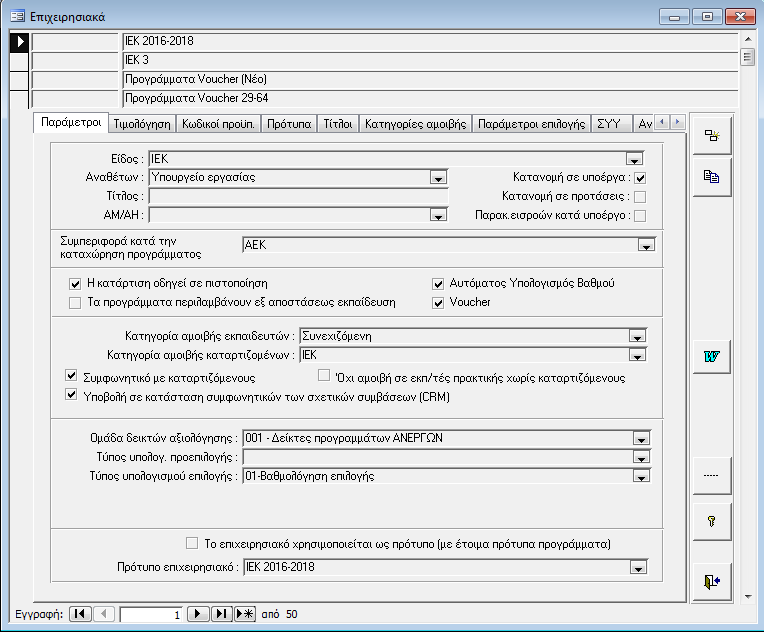Expand the Είδος dropdown
The height and width of the screenshot is (632, 764).
point(633,159)
